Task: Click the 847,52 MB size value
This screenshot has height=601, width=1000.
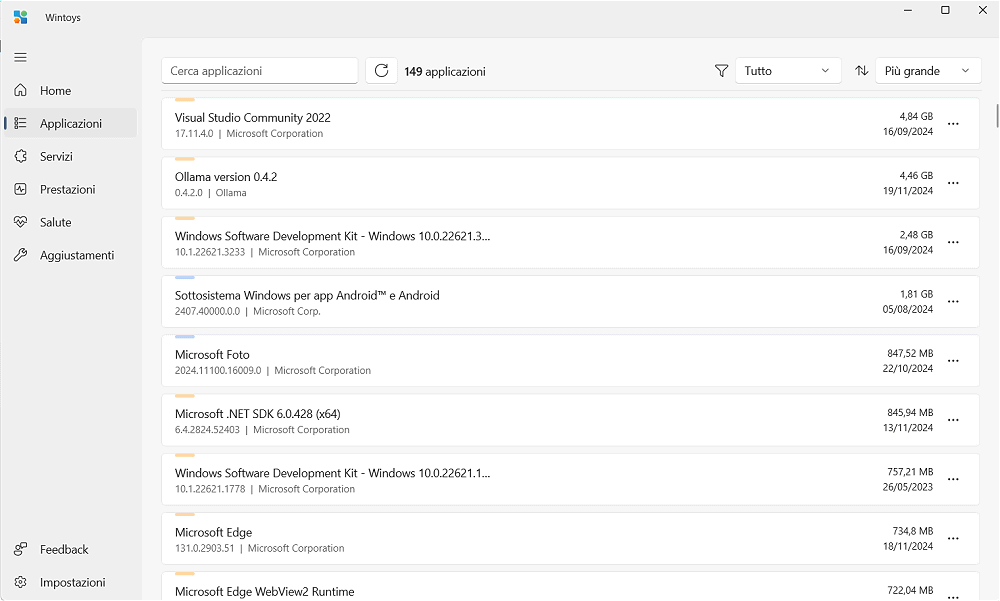Action: (x=910, y=353)
